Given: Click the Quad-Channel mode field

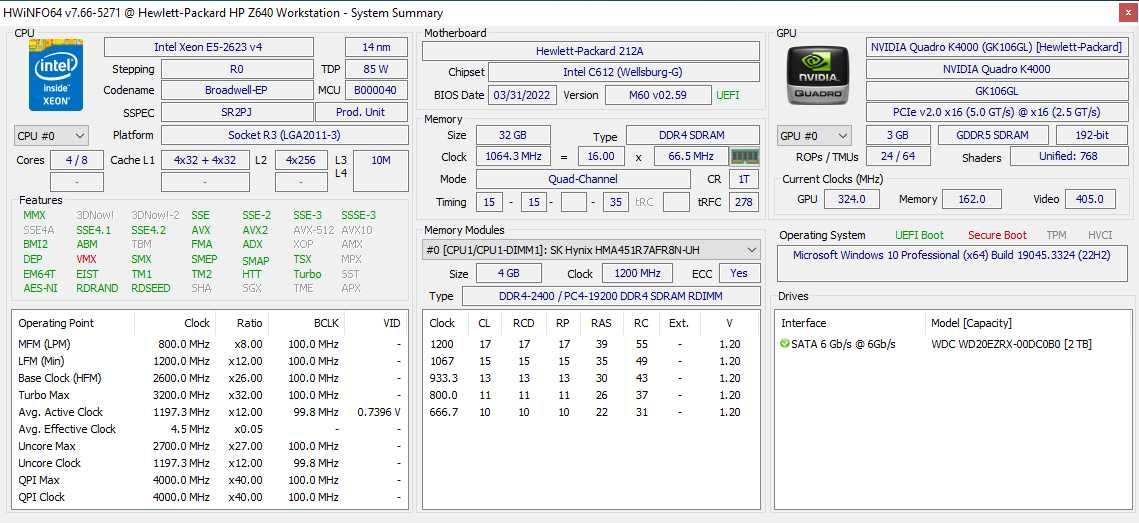Looking at the screenshot, I should click(583, 179).
